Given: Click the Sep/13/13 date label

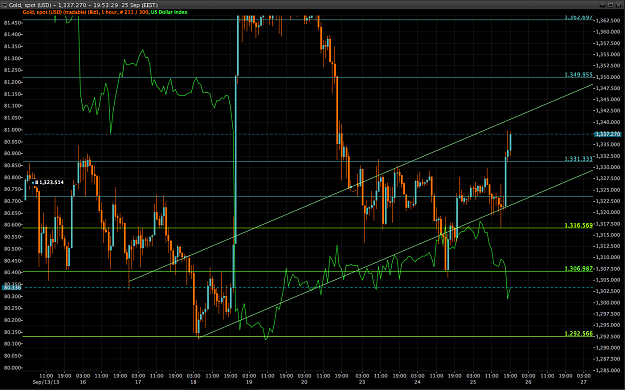Looking at the screenshot, I should click(x=46, y=382).
